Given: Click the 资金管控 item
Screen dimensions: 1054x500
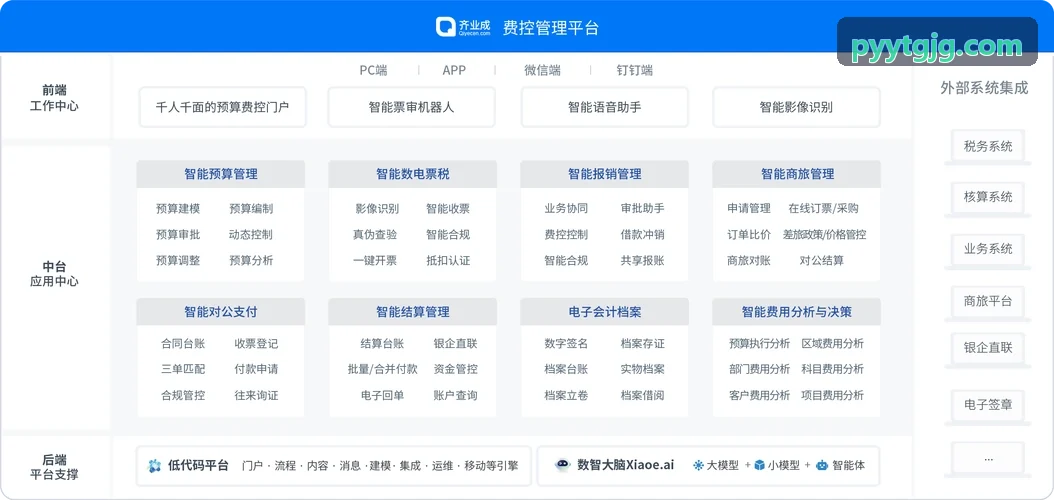Looking at the screenshot, I should [x=456, y=369].
